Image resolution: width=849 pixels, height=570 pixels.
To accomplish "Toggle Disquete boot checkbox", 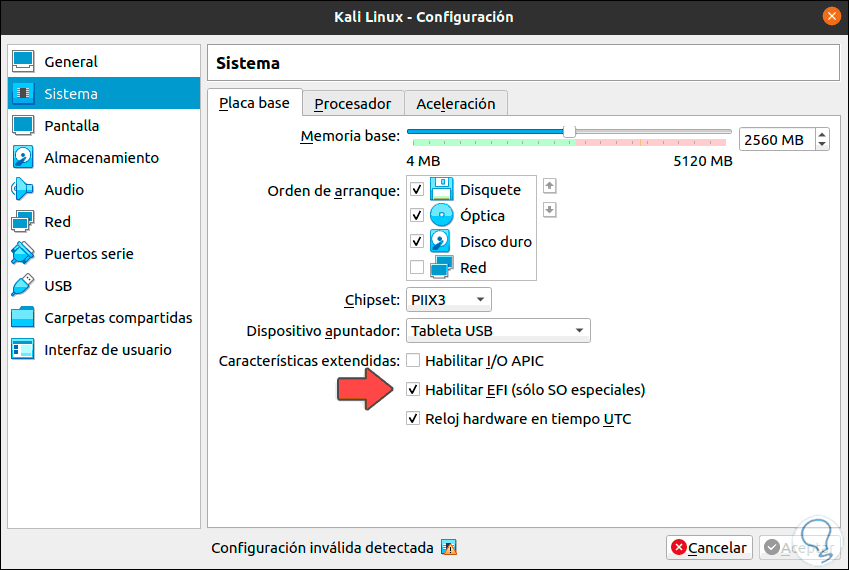I will click(417, 189).
